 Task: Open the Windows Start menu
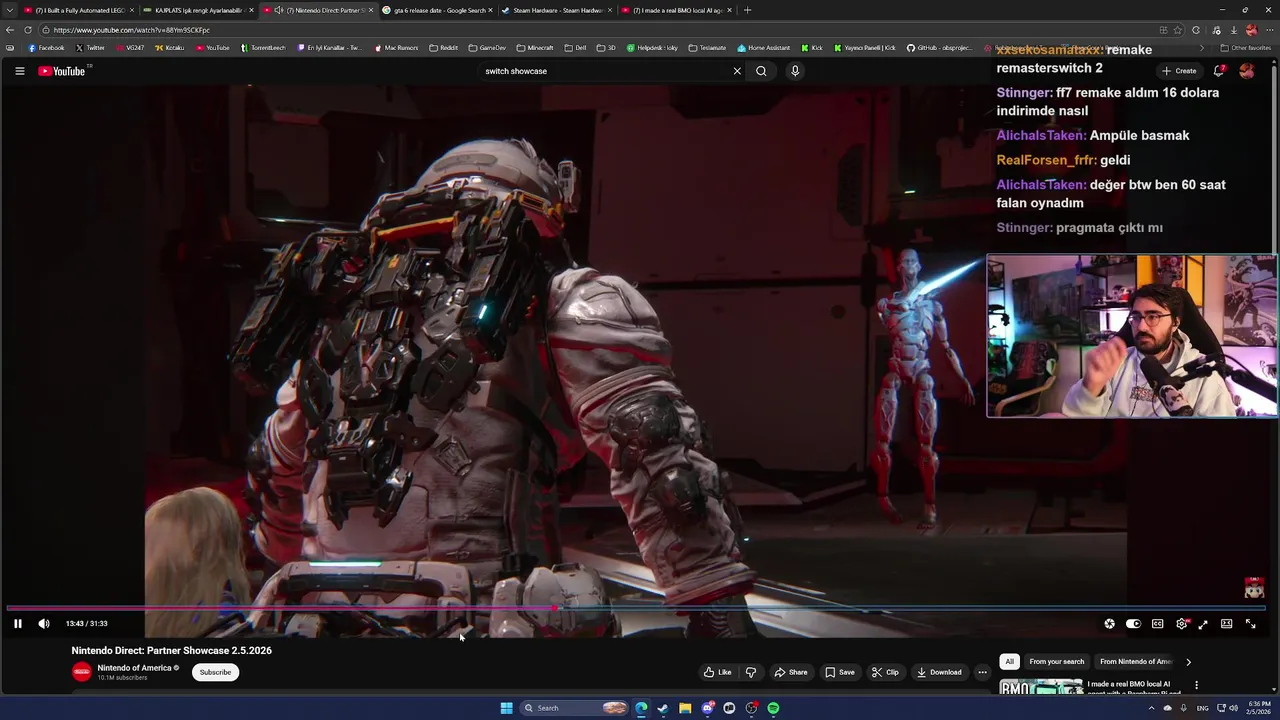tap(506, 708)
